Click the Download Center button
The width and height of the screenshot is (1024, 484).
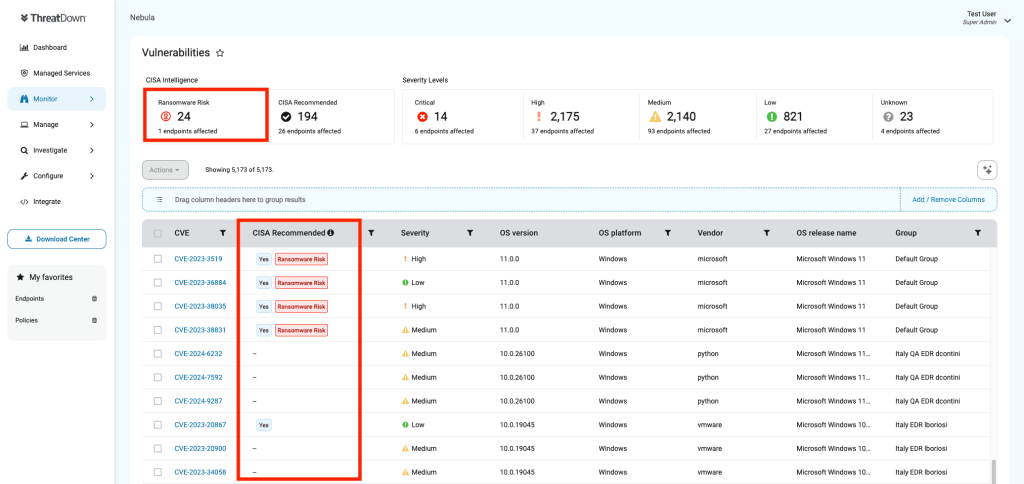(57, 239)
